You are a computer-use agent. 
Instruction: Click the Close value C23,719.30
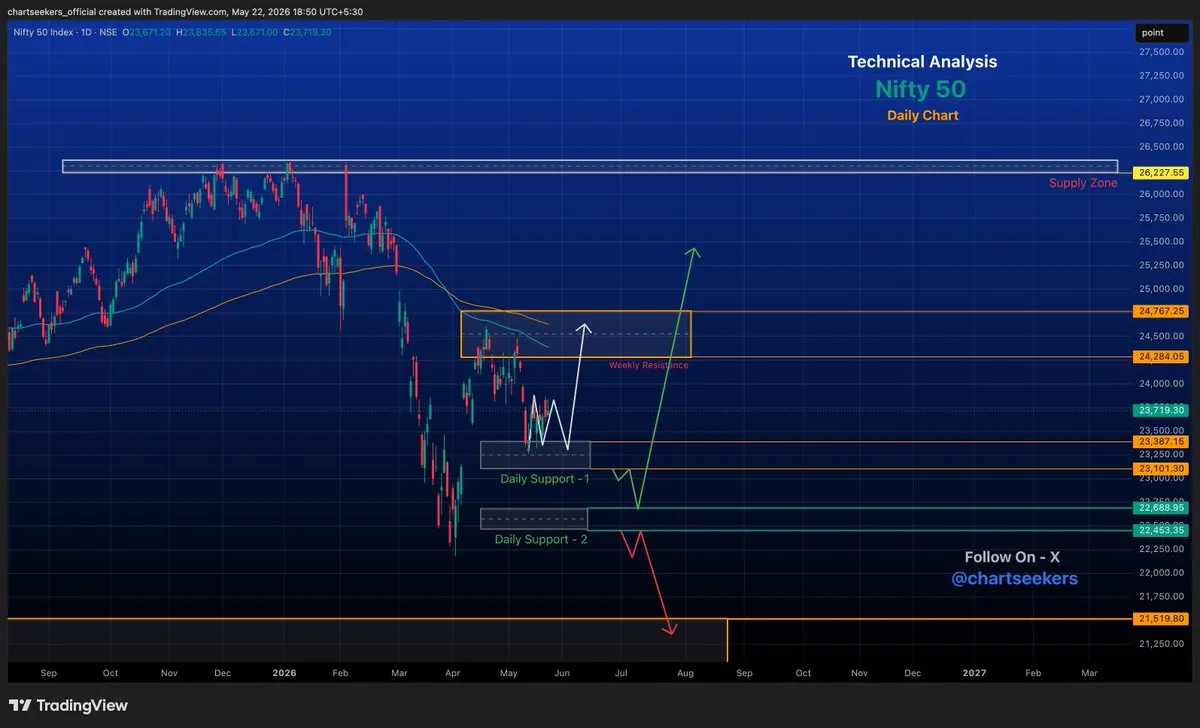coord(307,32)
